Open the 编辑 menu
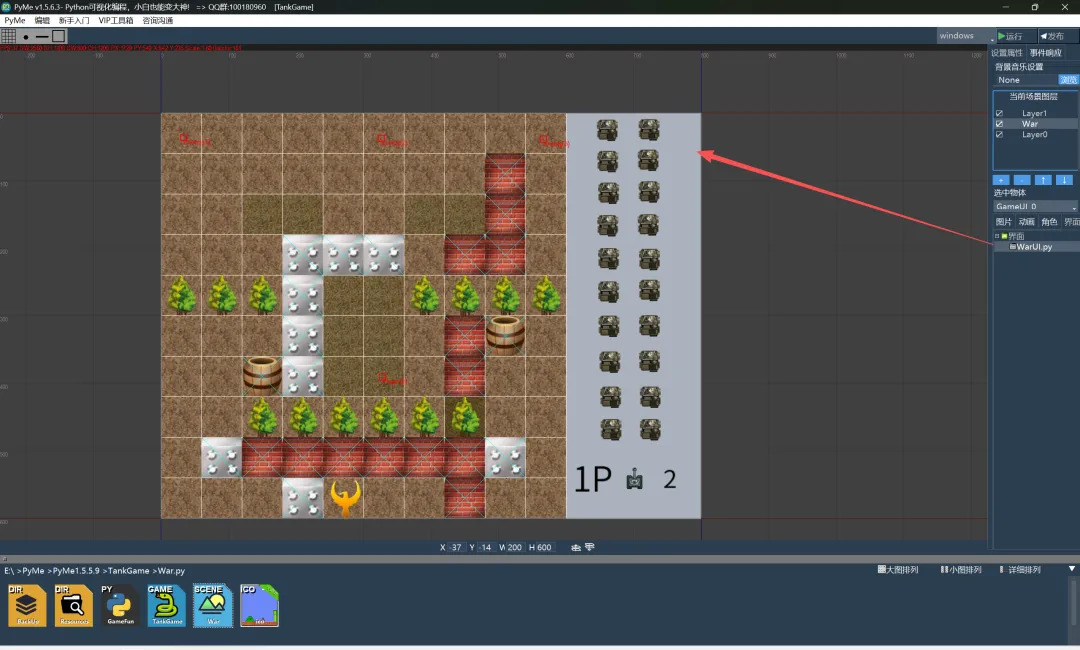The image size is (1080, 650). pos(42,21)
